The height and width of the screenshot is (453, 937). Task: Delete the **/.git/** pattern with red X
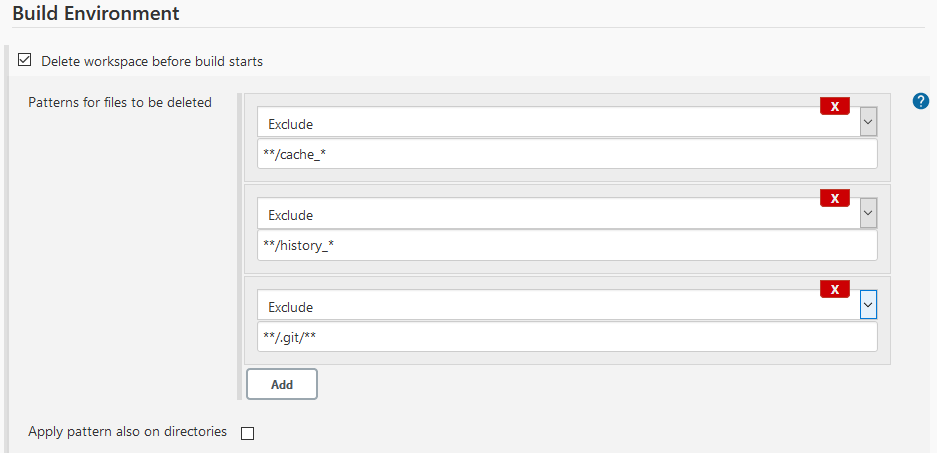click(x=834, y=290)
